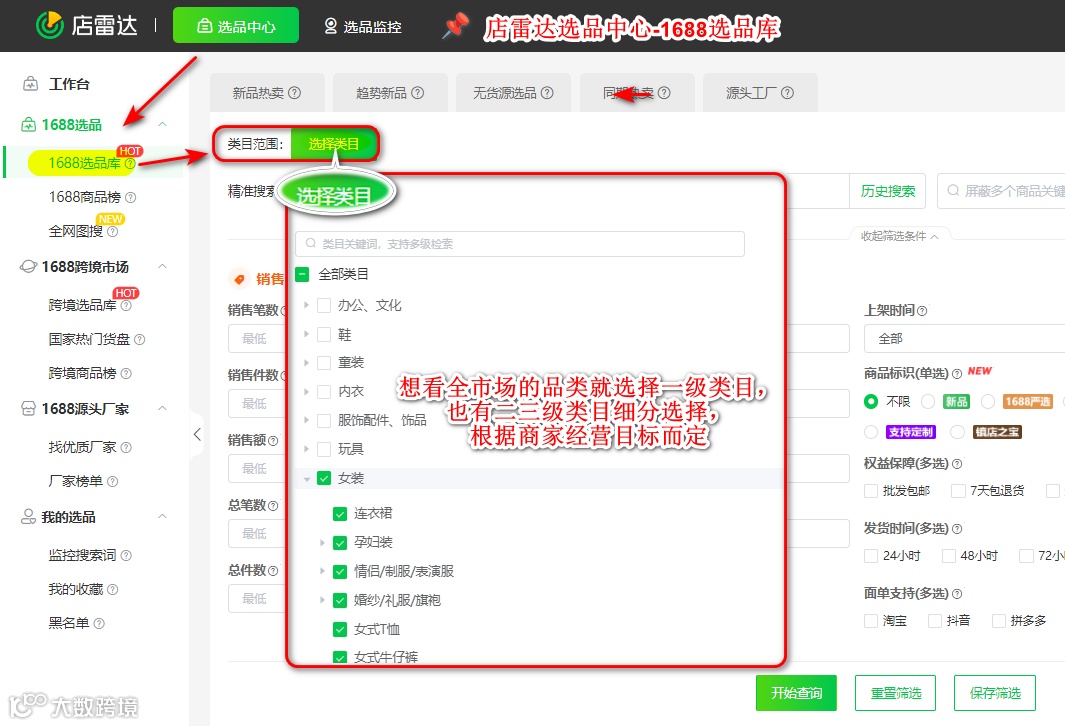Click help icon beside 监控搜索词
The image size is (1065, 726).
pos(126,556)
